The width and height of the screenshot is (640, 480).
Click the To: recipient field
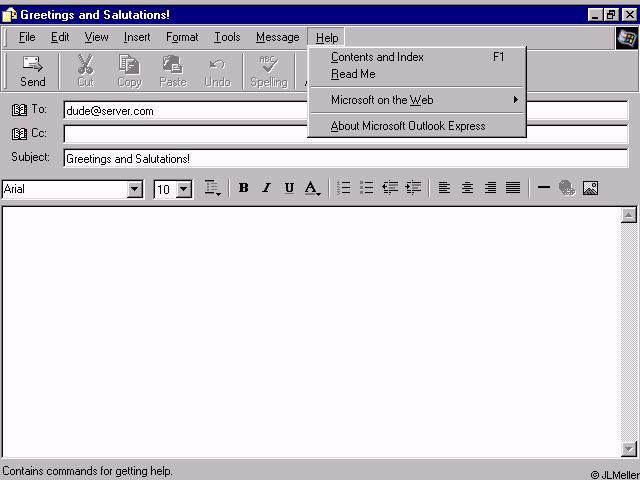[186, 111]
